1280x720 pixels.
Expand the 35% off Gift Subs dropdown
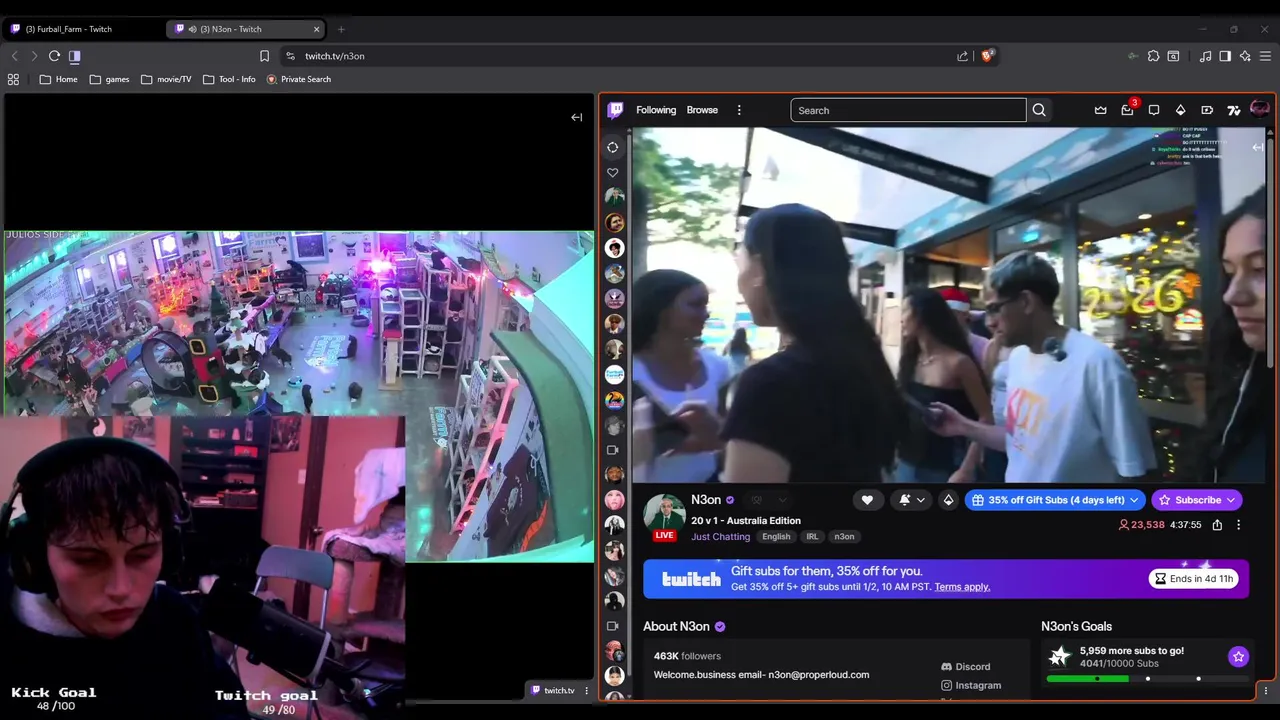pyautogui.click(x=1055, y=500)
